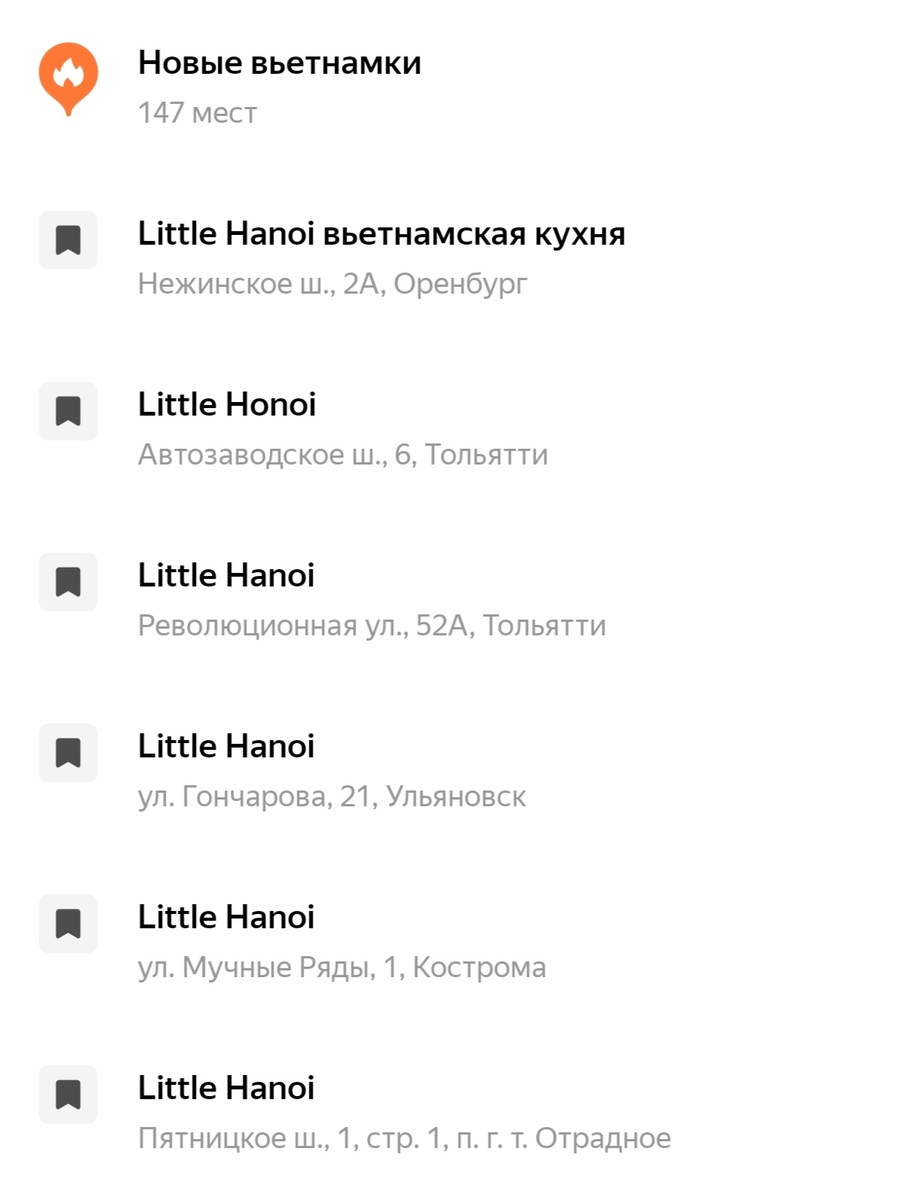Click the bookmark icon for Little Hanoi вьетнамская кухня

67,240
